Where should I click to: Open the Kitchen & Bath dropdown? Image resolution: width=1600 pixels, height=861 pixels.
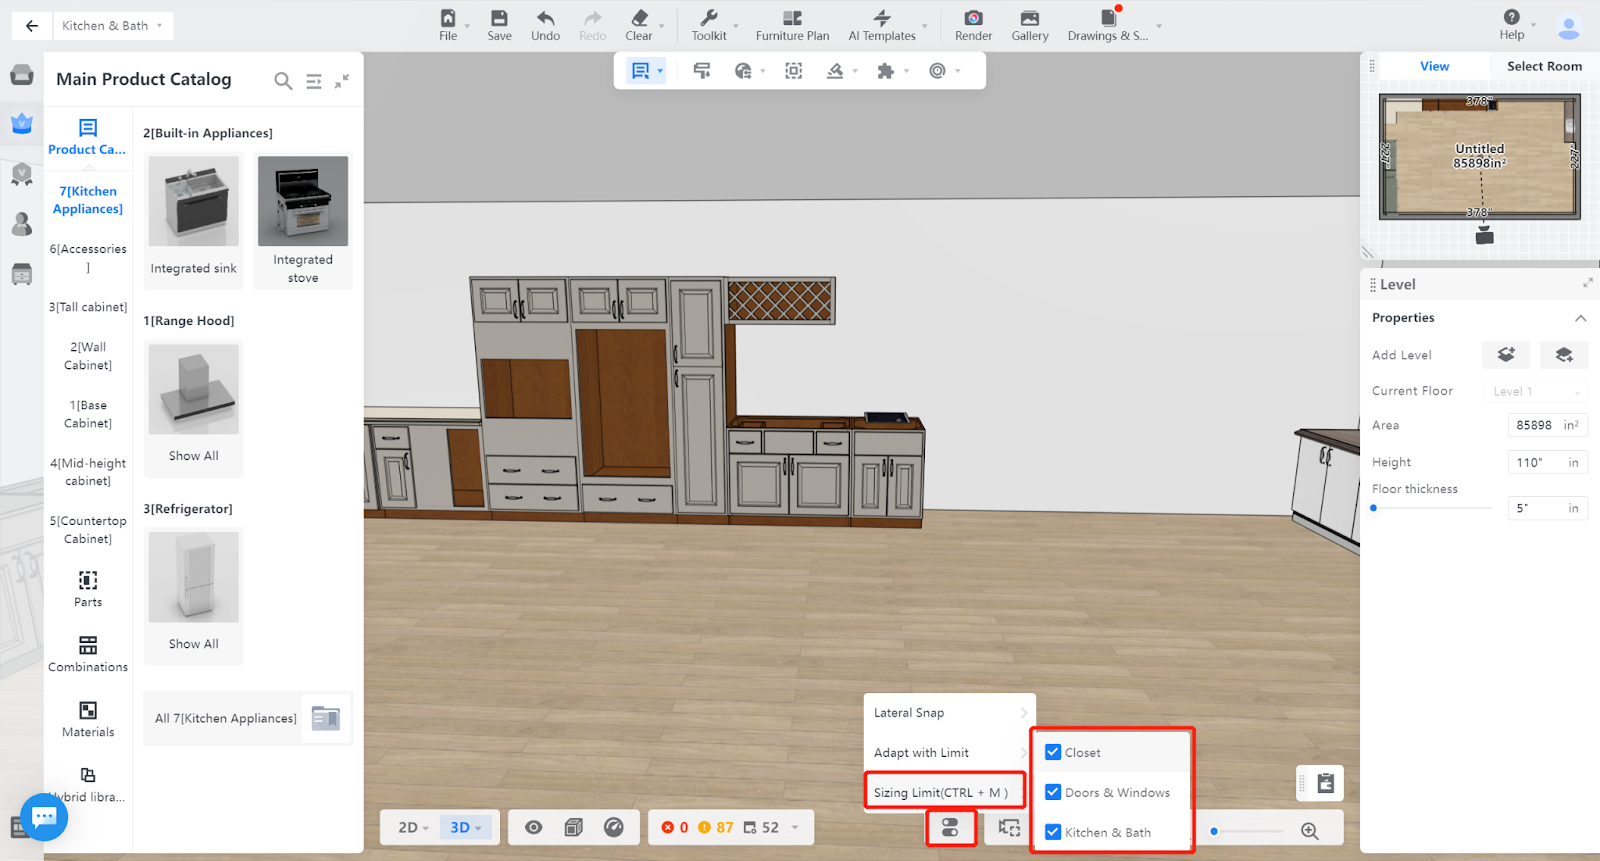[x=112, y=26]
